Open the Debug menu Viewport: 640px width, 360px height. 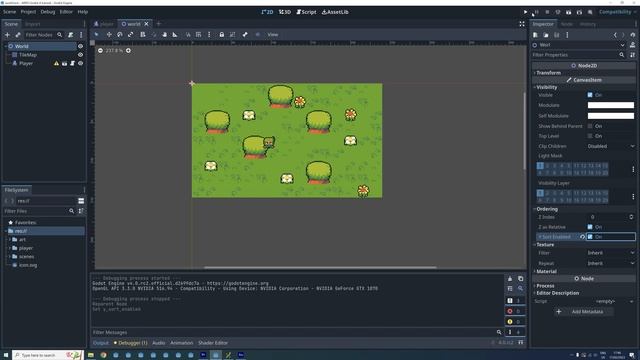(x=48, y=12)
